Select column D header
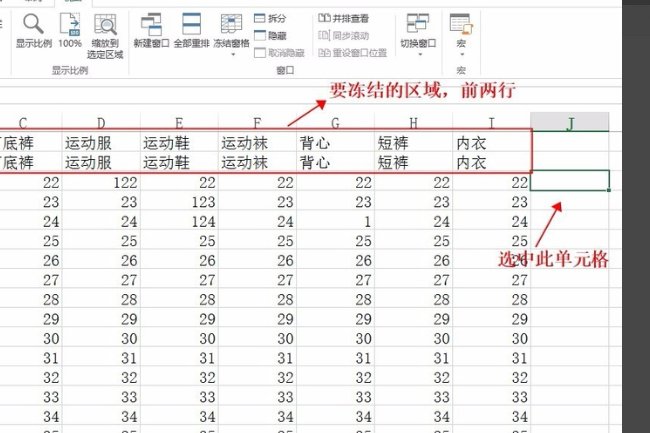The height and width of the screenshot is (433, 650). click(x=101, y=123)
